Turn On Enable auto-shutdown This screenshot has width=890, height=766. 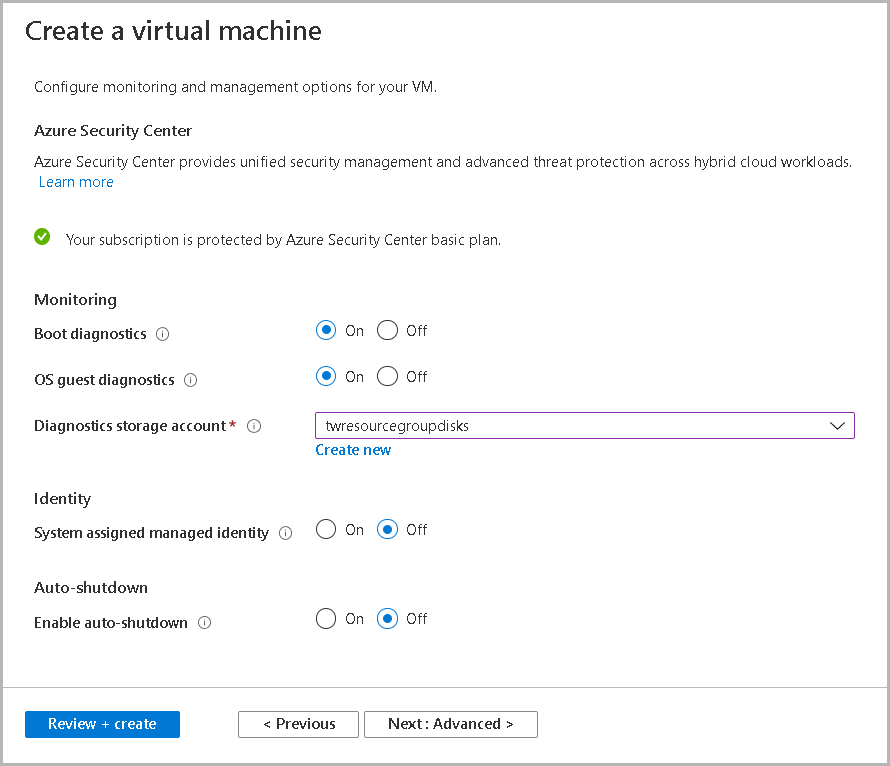(x=326, y=618)
